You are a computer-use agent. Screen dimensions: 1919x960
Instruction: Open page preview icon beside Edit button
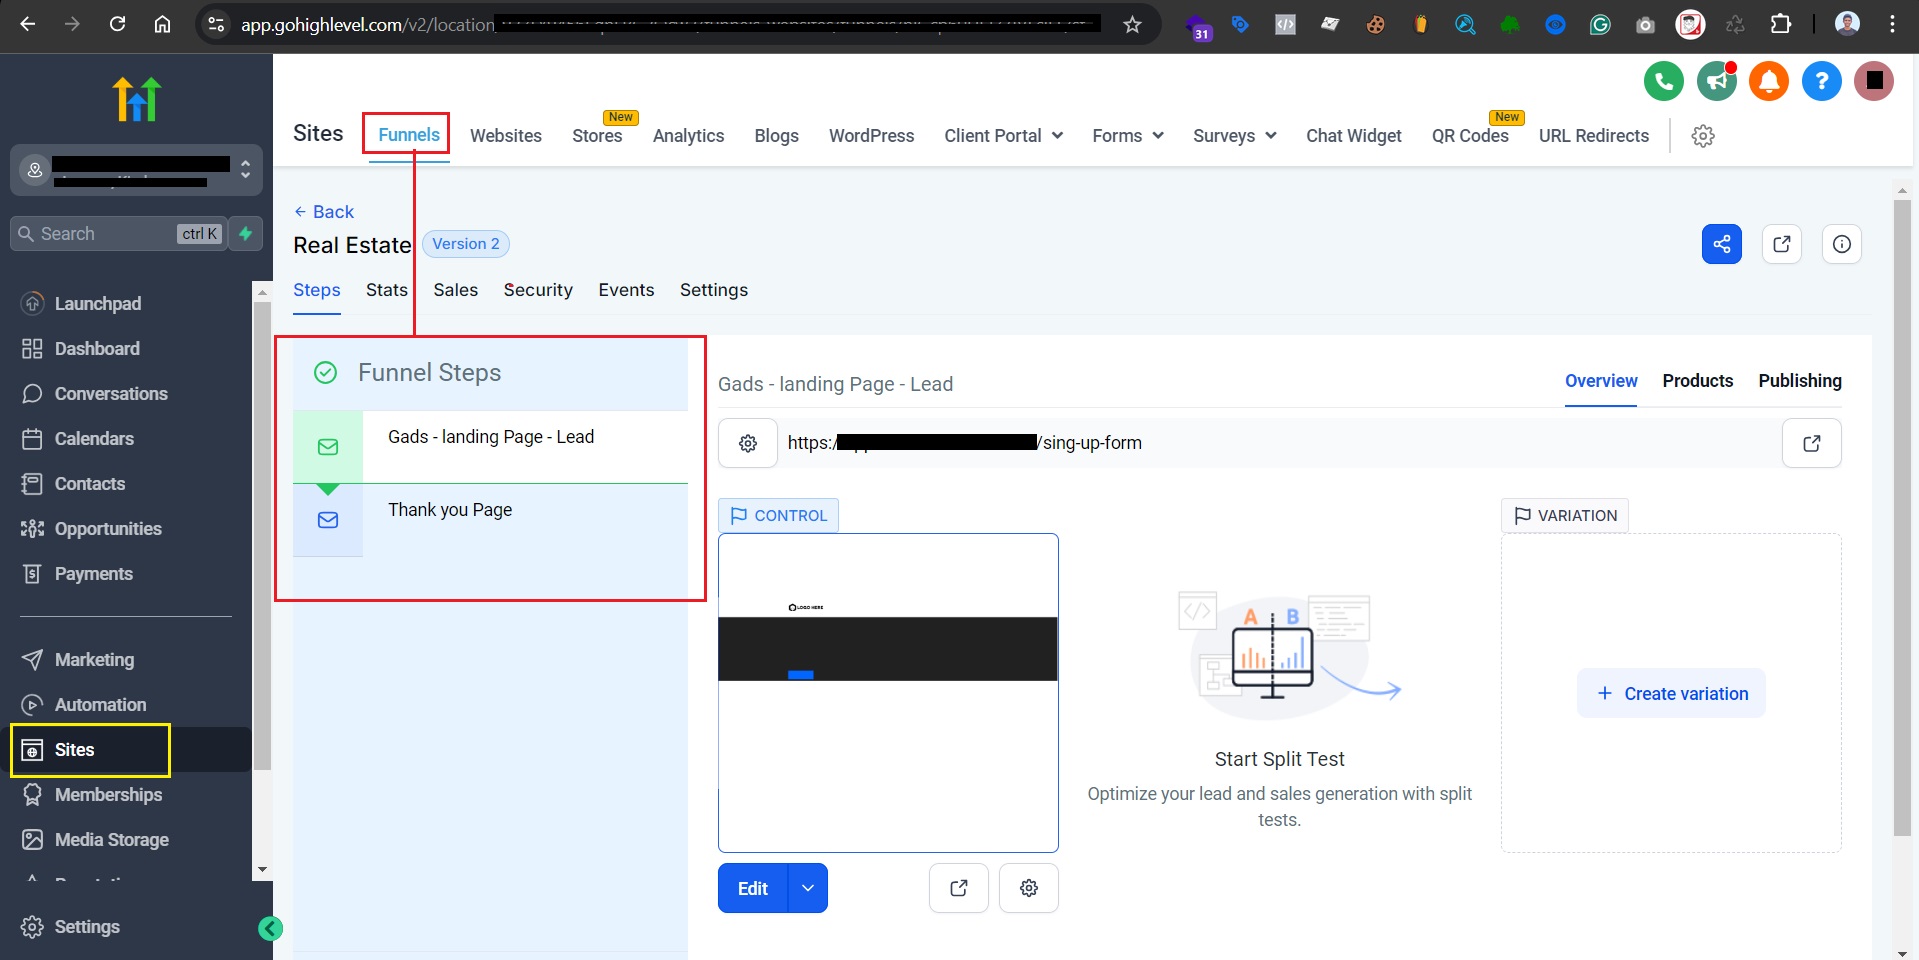959,888
